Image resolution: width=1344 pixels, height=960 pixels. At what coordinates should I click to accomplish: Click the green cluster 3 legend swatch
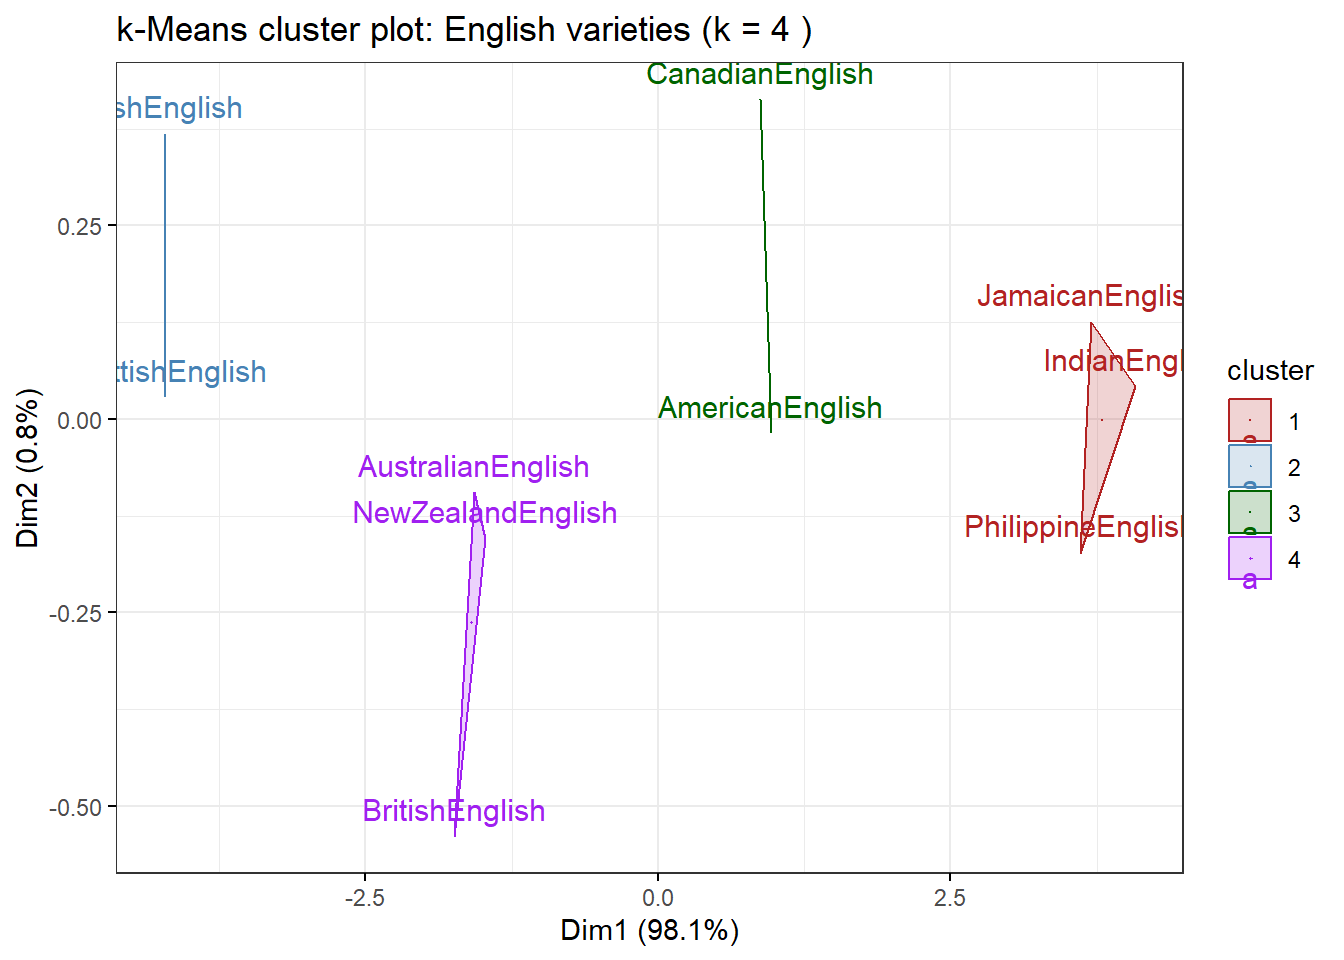pyautogui.click(x=1249, y=512)
